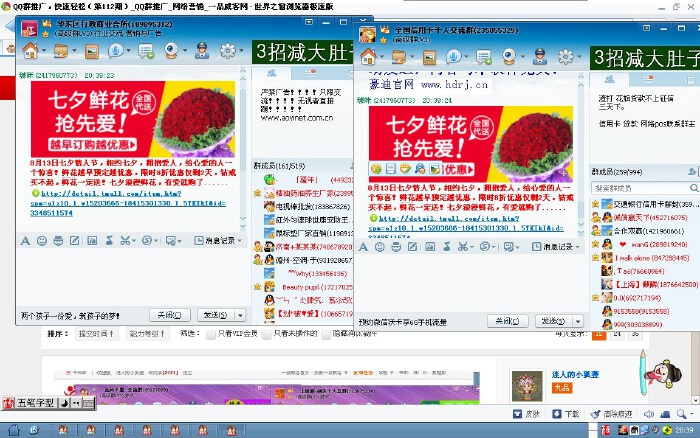Click 清除痕迹 in browser status bar

[x=612, y=414]
